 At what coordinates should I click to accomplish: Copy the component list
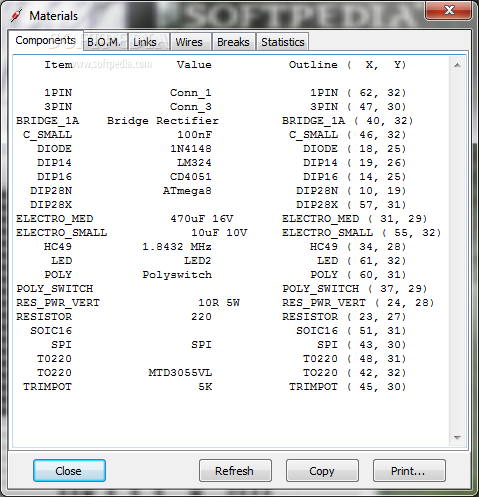coord(322,471)
